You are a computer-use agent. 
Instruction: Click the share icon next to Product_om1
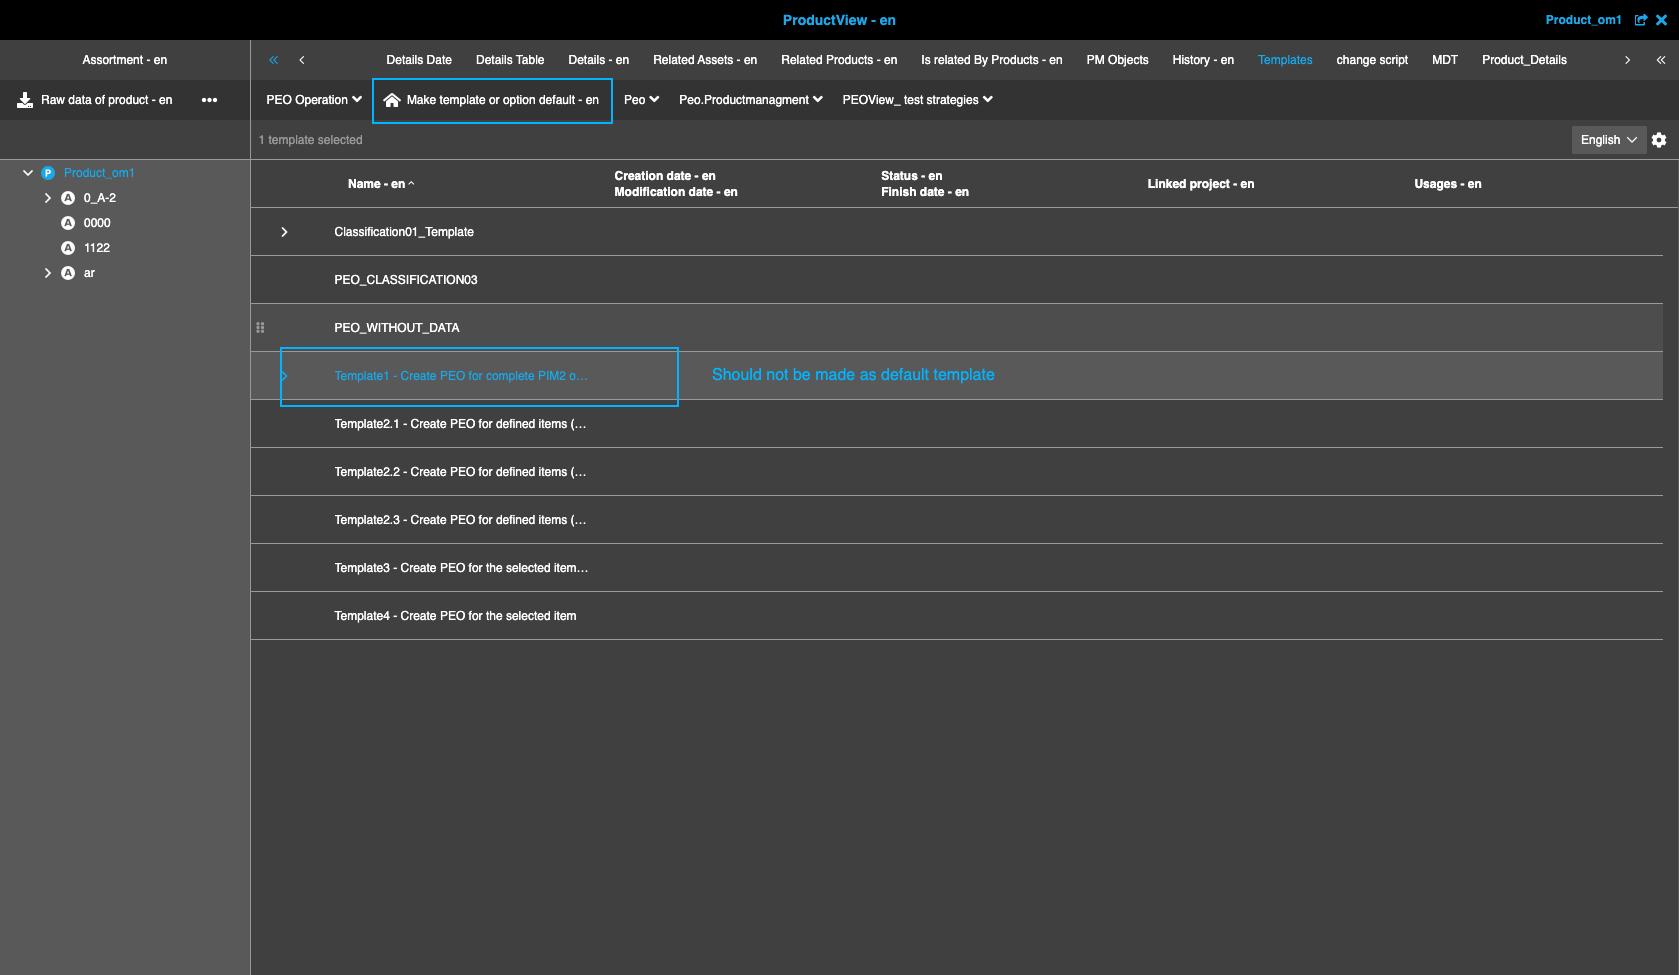(1641, 19)
